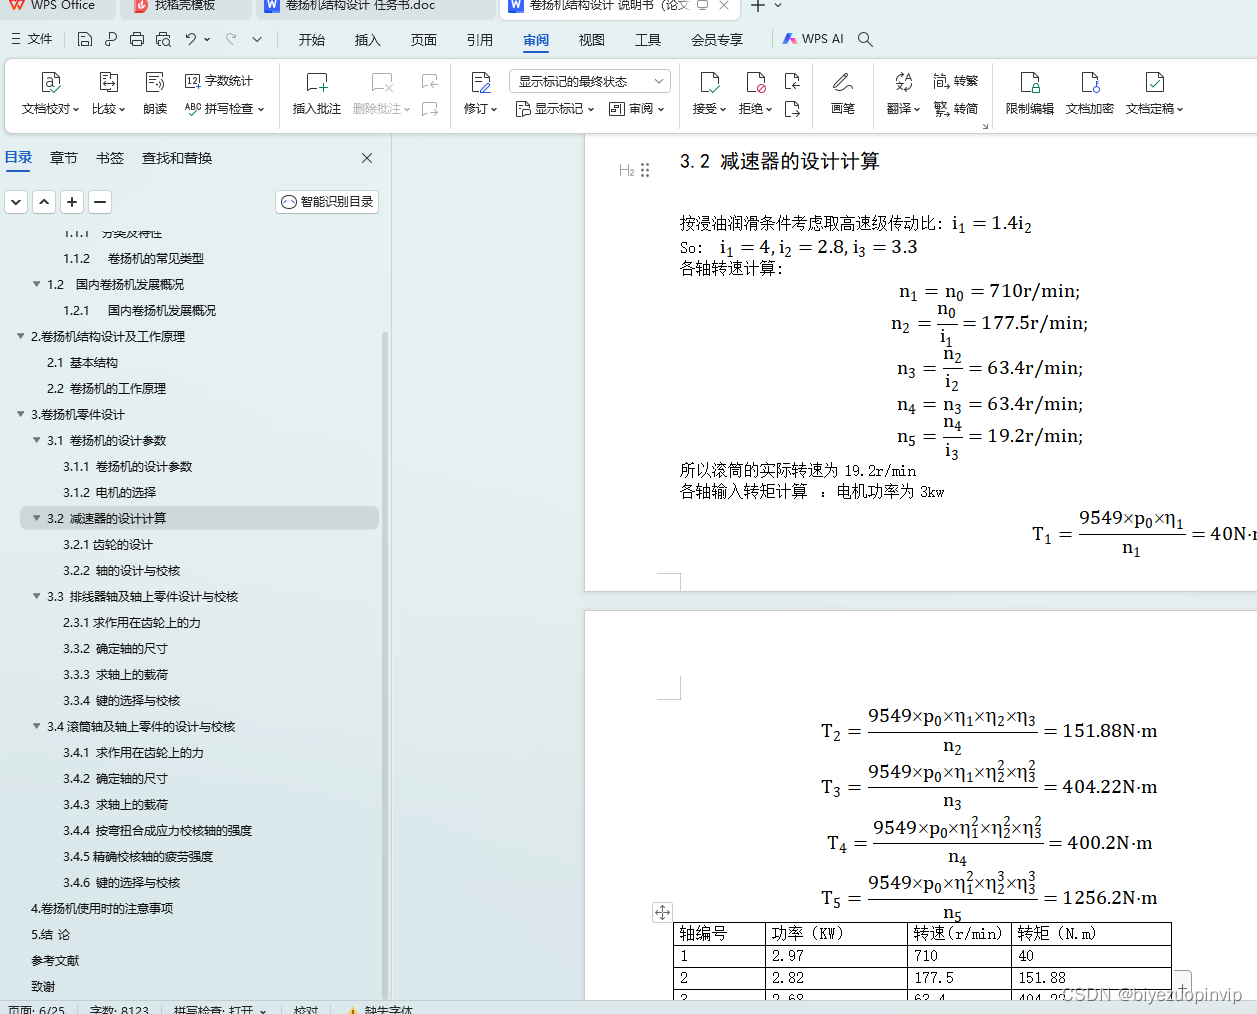
Task: Open the 引用 ribbon tab
Action: (480, 40)
